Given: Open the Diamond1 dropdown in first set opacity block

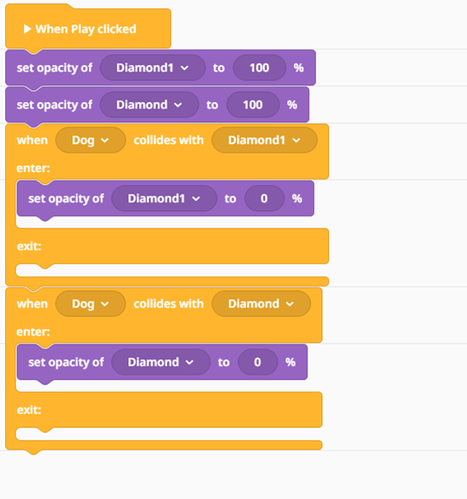Looking at the screenshot, I should tap(153, 68).
